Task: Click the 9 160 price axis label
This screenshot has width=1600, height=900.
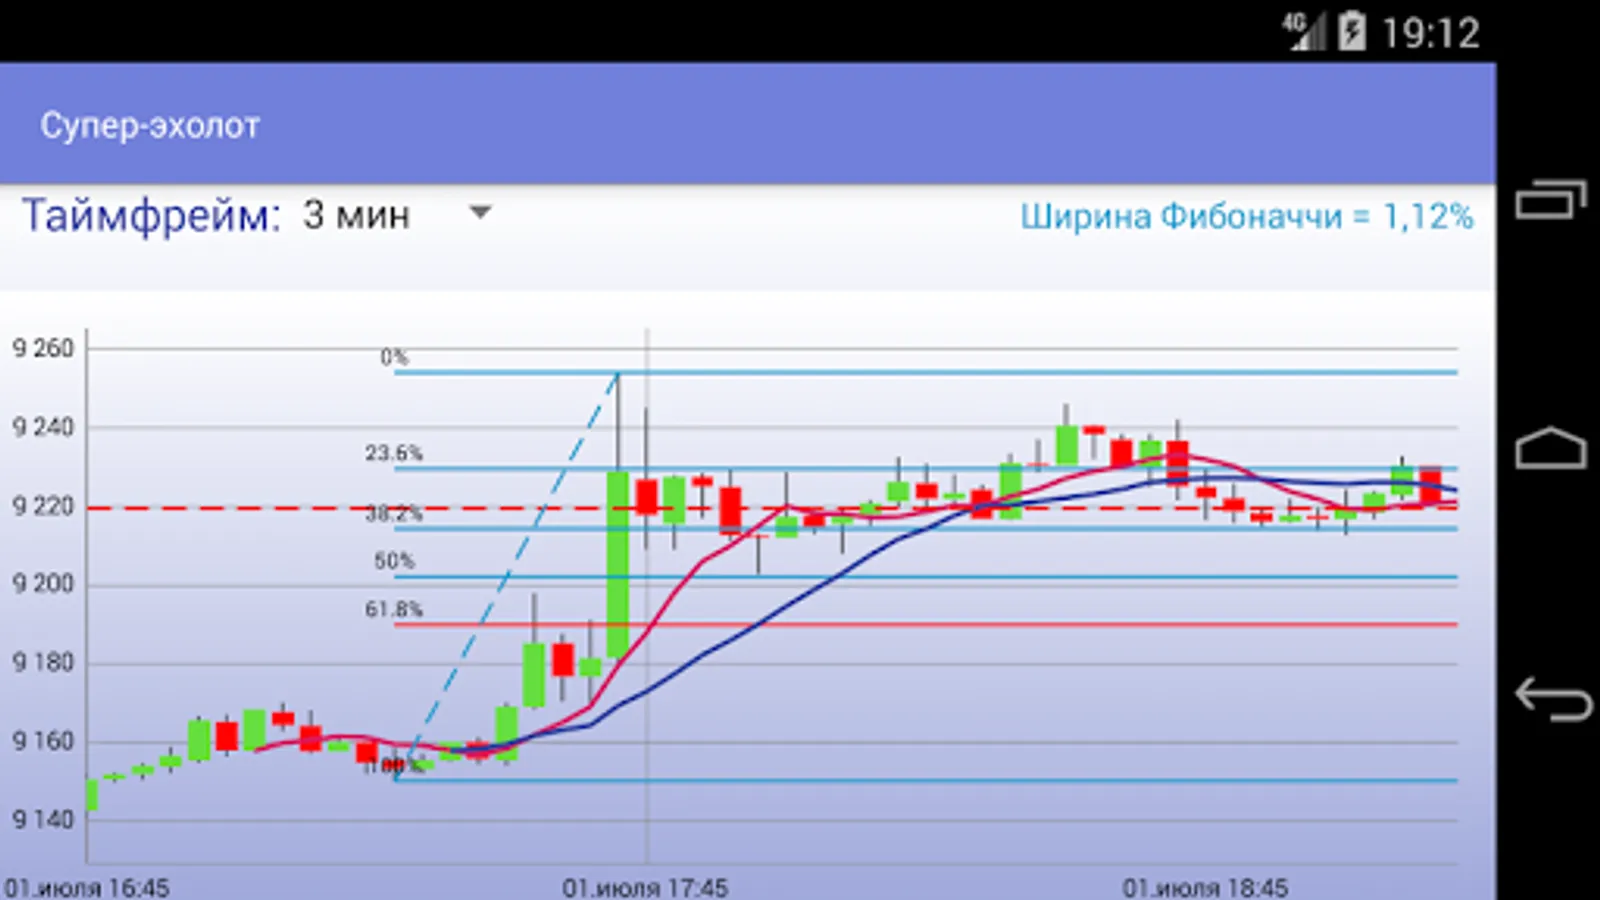Action: coord(43,741)
